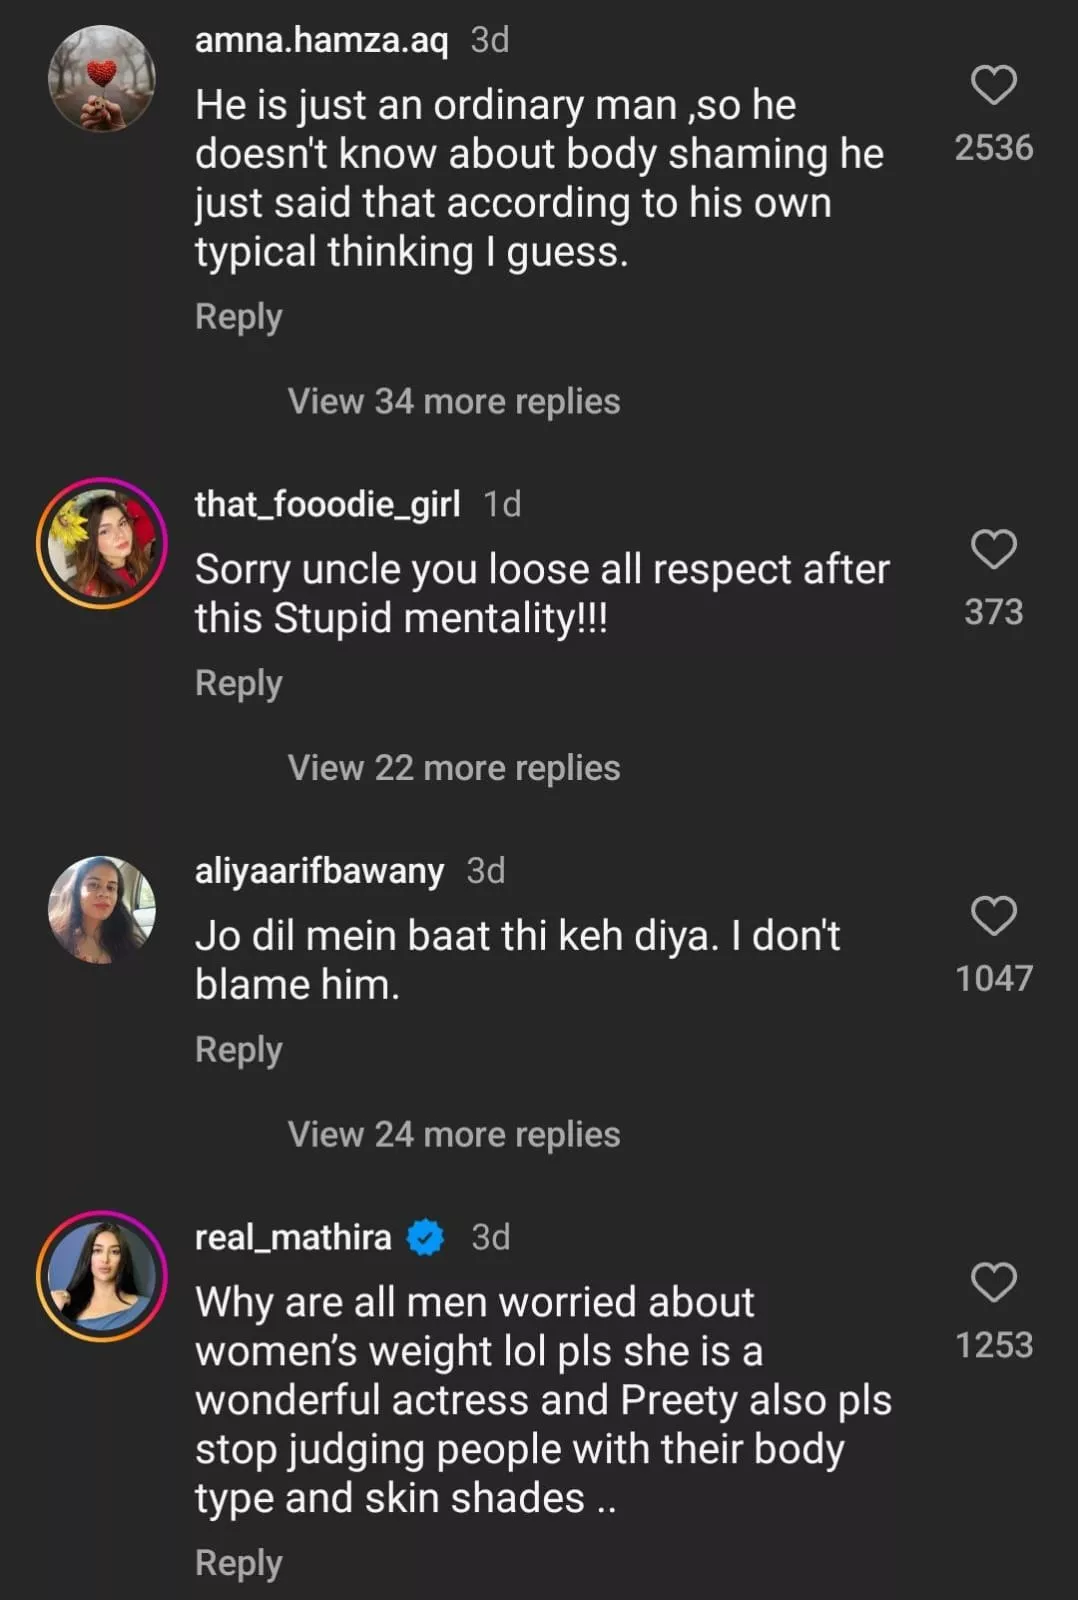Image resolution: width=1078 pixels, height=1600 pixels.
Task: Expand View 34 more replies
Action: [x=454, y=402]
